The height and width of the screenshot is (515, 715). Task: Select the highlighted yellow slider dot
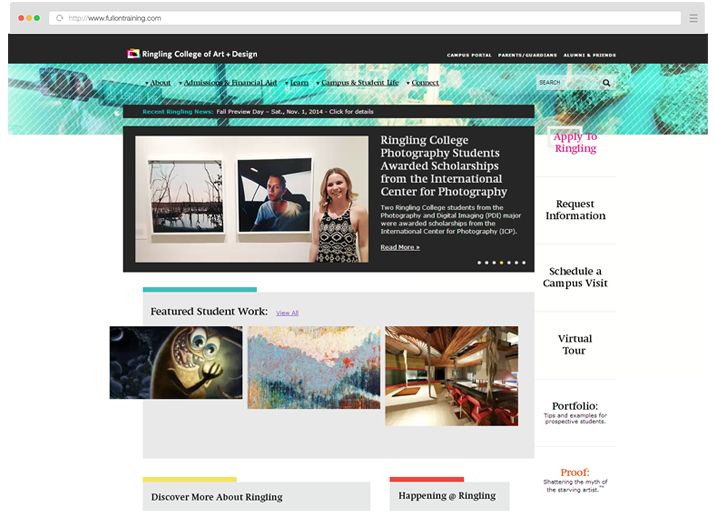coord(502,263)
